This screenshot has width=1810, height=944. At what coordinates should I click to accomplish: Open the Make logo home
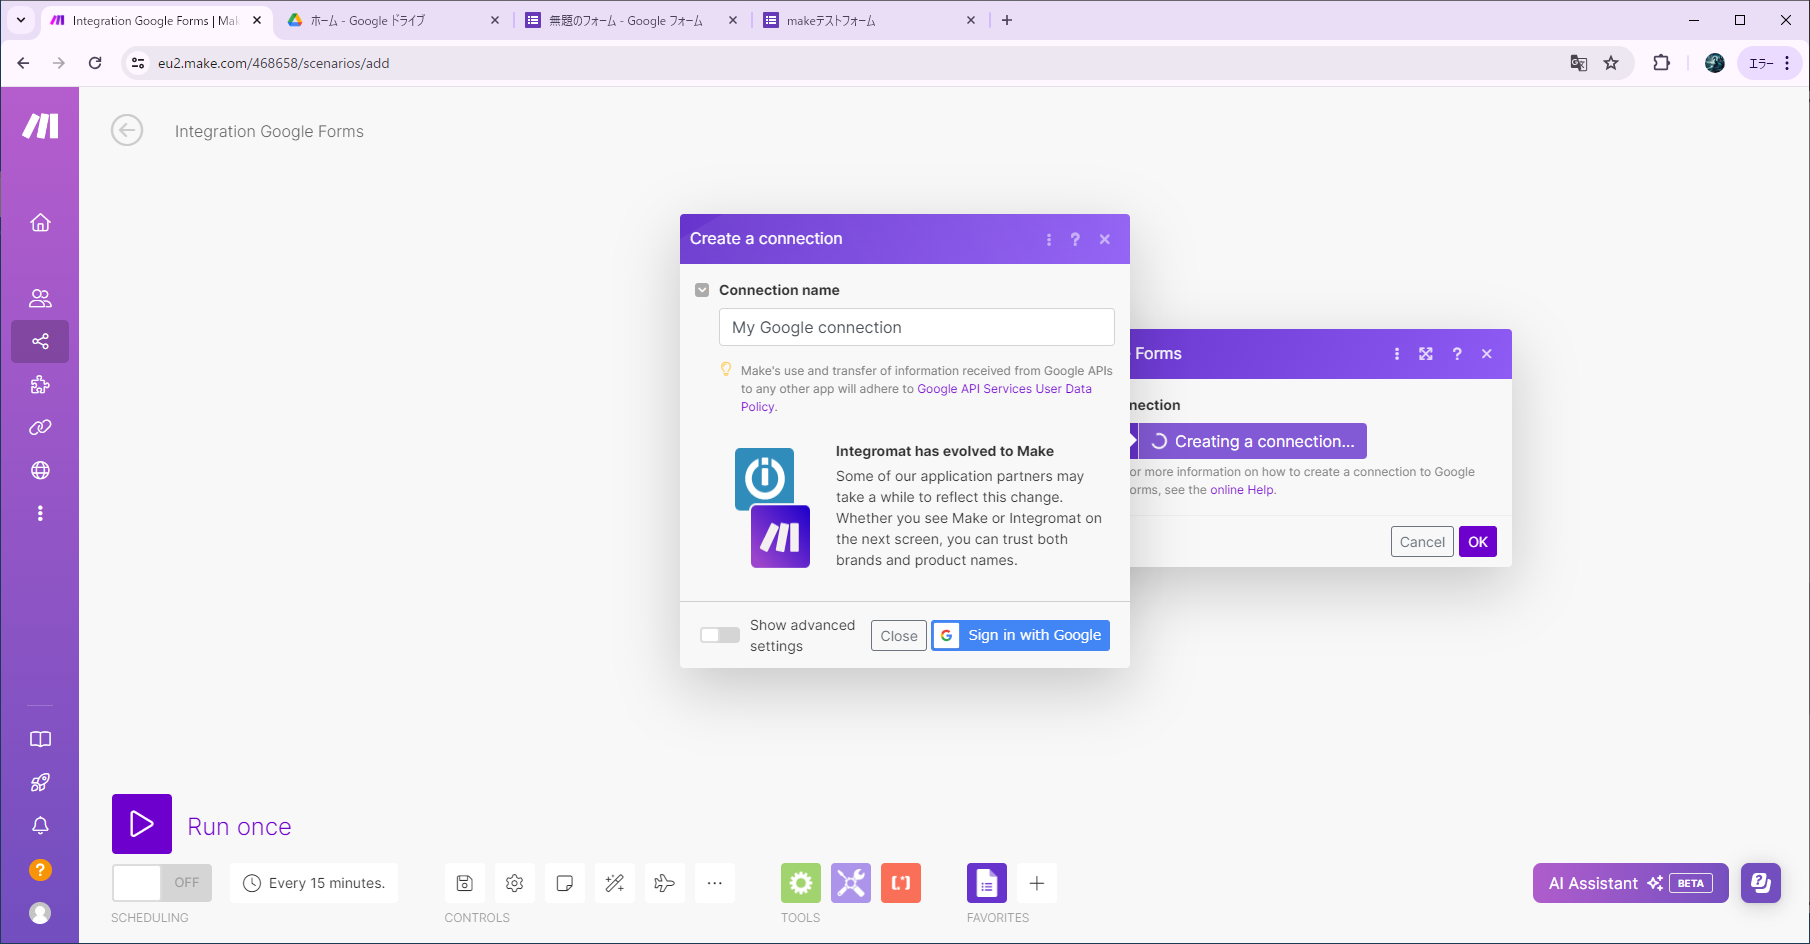click(x=40, y=126)
